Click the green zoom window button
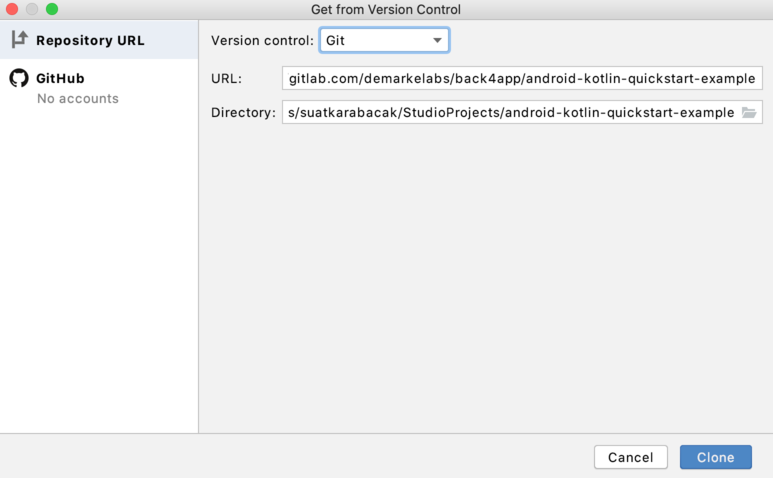 click(x=52, y=9)
